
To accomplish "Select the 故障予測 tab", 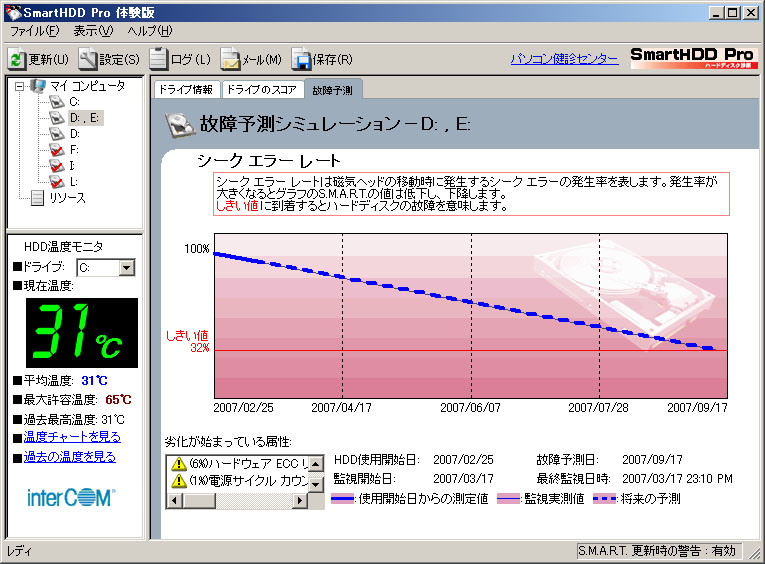I will [x=333, y=90].
